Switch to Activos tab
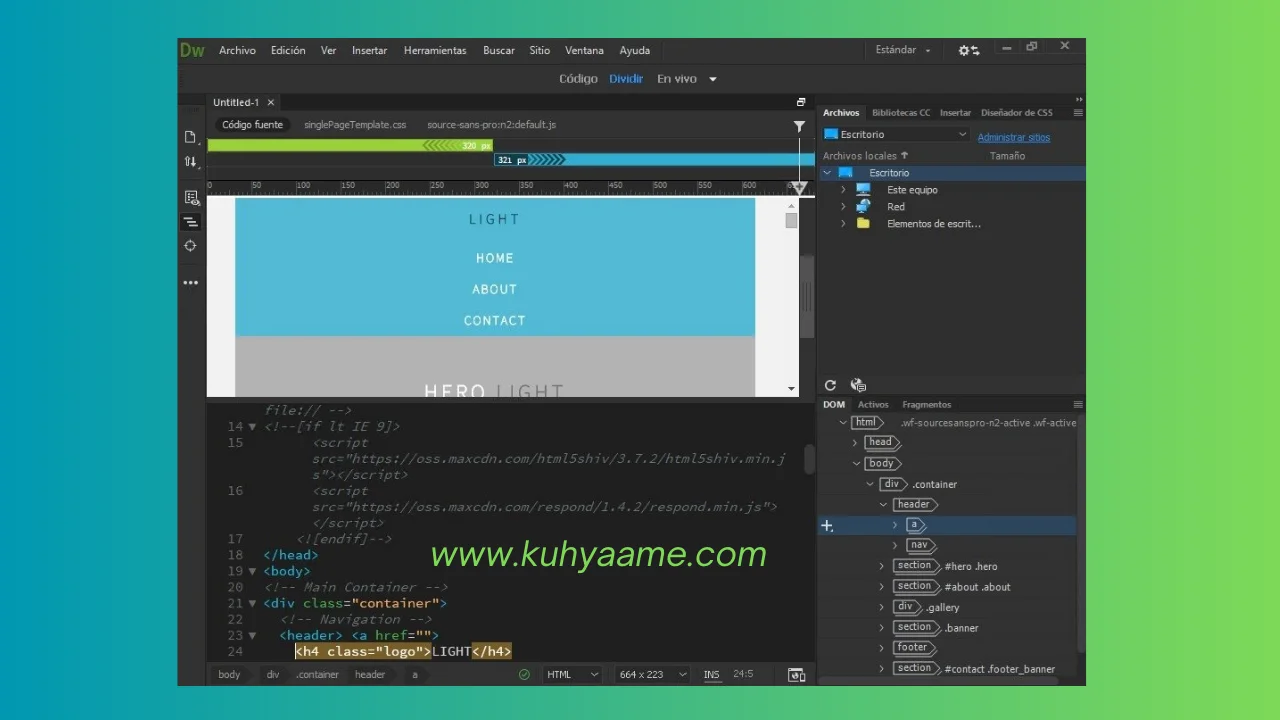1280x720 pixels. click(x=873, y=405)
